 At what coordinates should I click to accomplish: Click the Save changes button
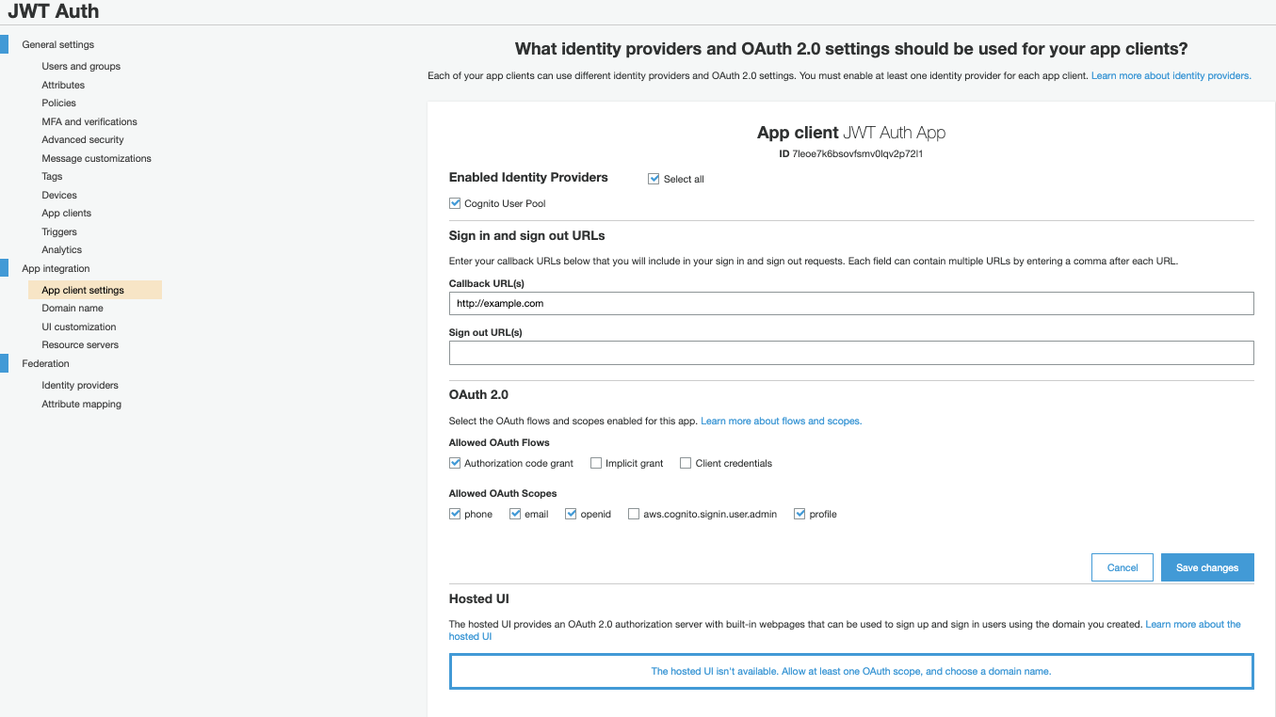(x=1207, y=567)
